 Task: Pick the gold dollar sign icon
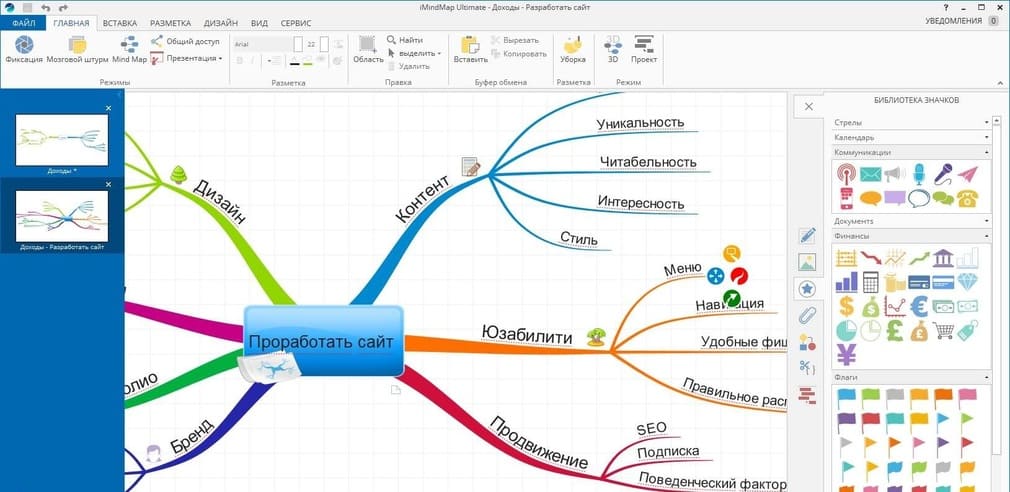click(846, 306)
